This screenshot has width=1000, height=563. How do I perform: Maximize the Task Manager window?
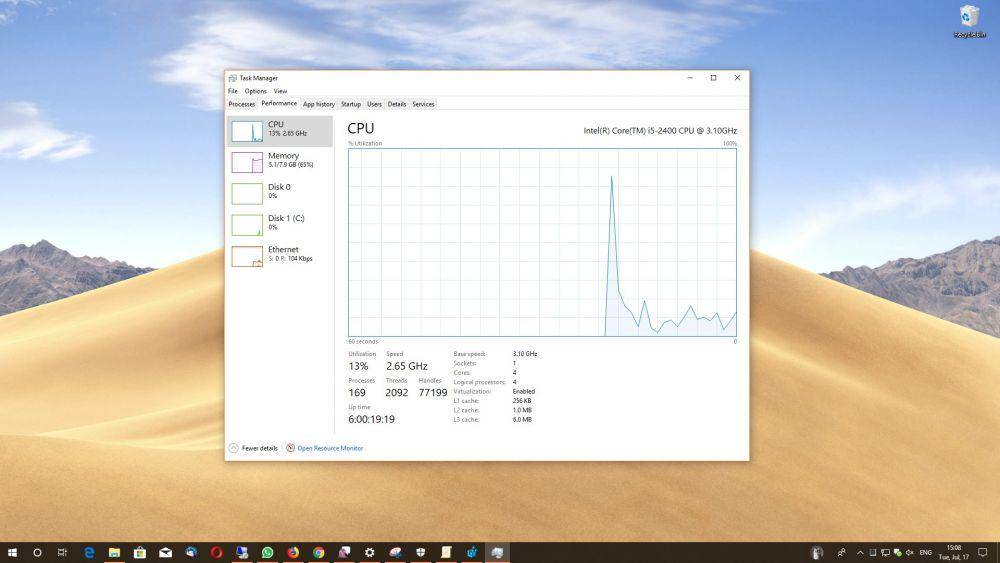pyautogui.click(x=713, y=78)
